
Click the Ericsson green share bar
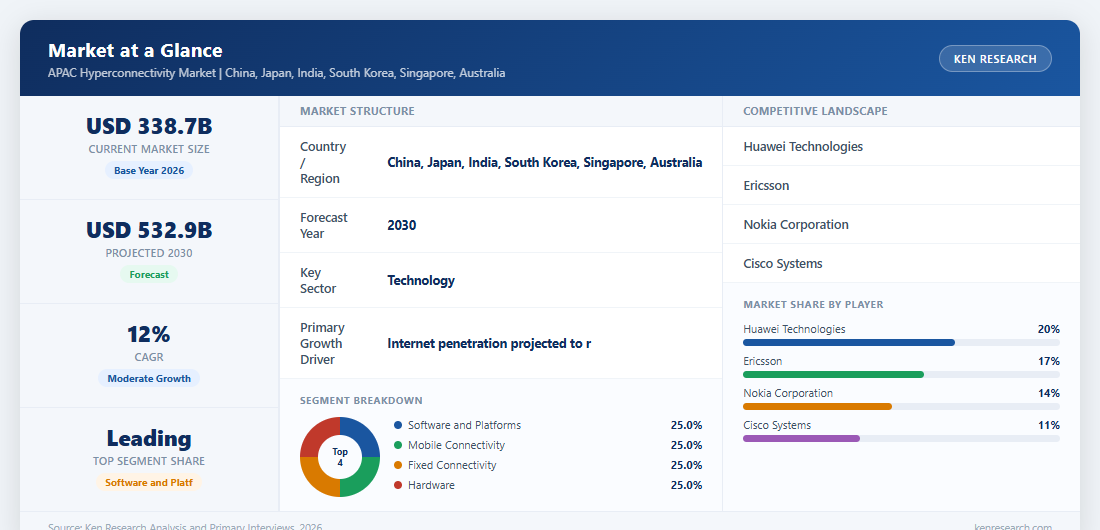(833, 375)
